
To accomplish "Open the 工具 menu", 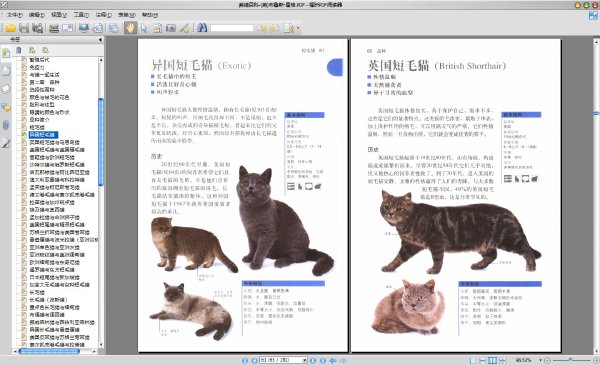I will (81, 15).
